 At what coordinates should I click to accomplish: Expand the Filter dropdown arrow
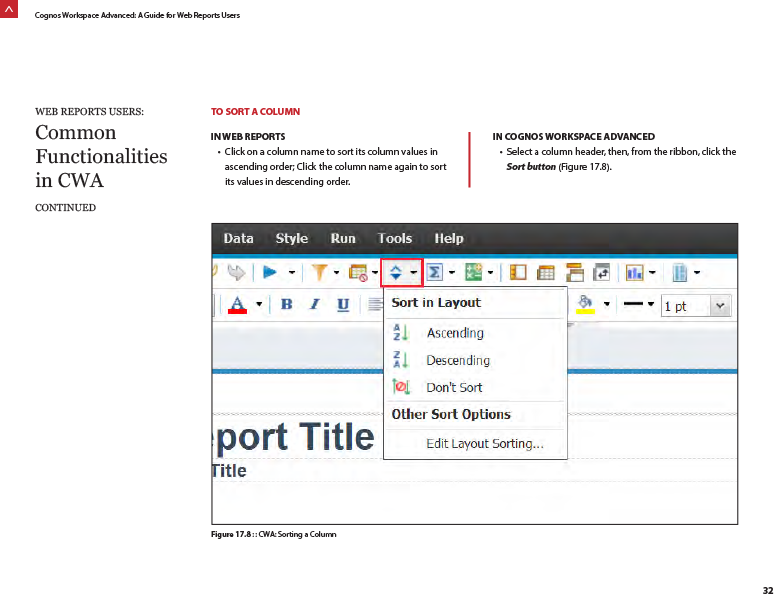(337, 273)
